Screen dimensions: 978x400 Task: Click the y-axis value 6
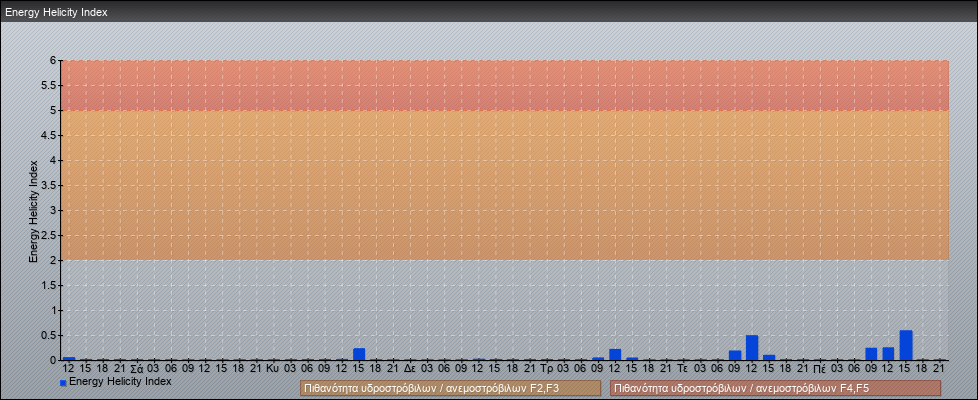54,61
